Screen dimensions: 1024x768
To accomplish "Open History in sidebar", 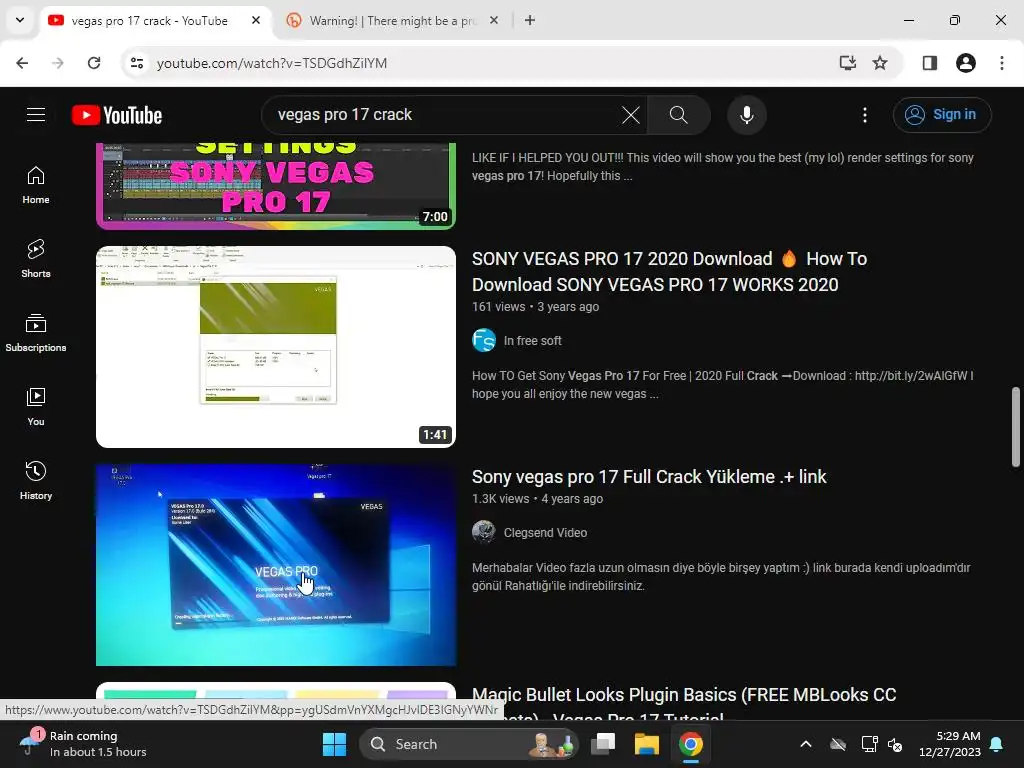I will [36, 480].
